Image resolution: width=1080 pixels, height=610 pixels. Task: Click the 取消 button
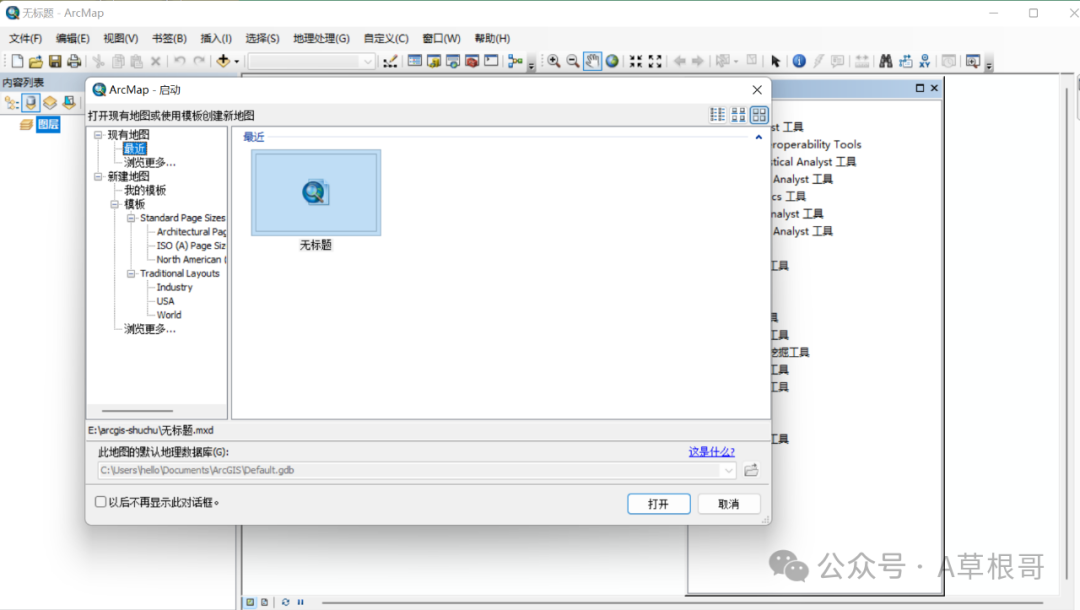[x=729, y=504]
